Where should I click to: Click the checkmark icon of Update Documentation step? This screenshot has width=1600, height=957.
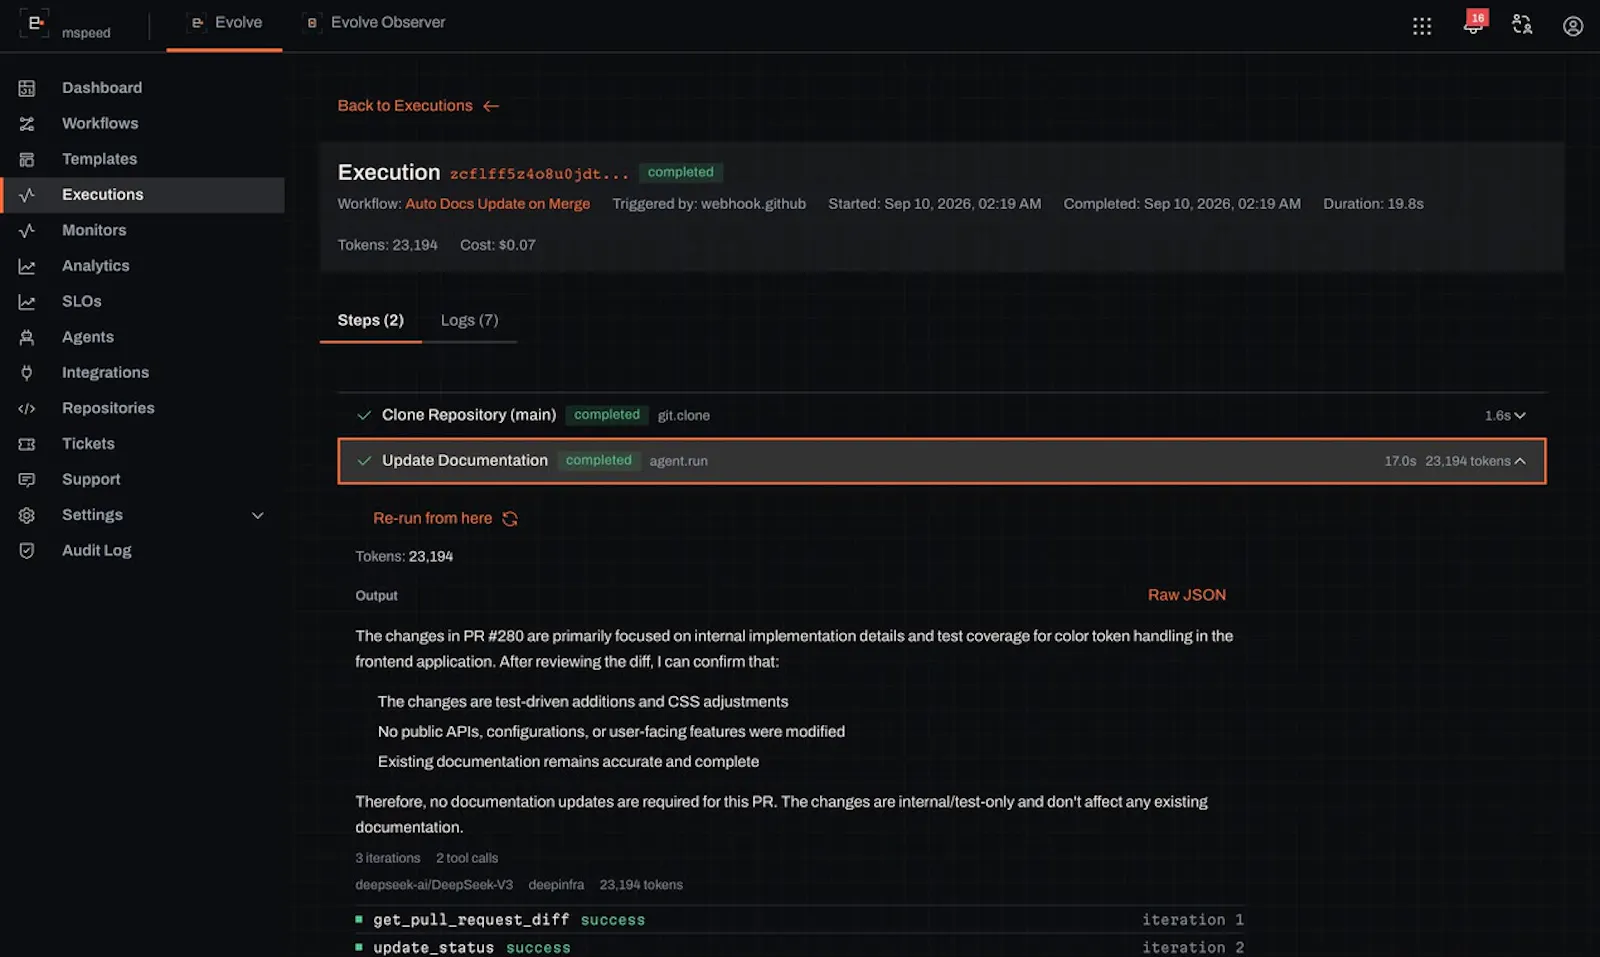click(364, 461)
